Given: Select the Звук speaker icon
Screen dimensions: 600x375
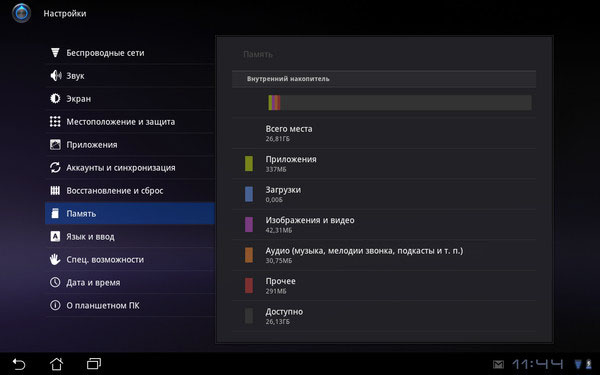Looking at the screenshot, I should [x=55, y=75].
